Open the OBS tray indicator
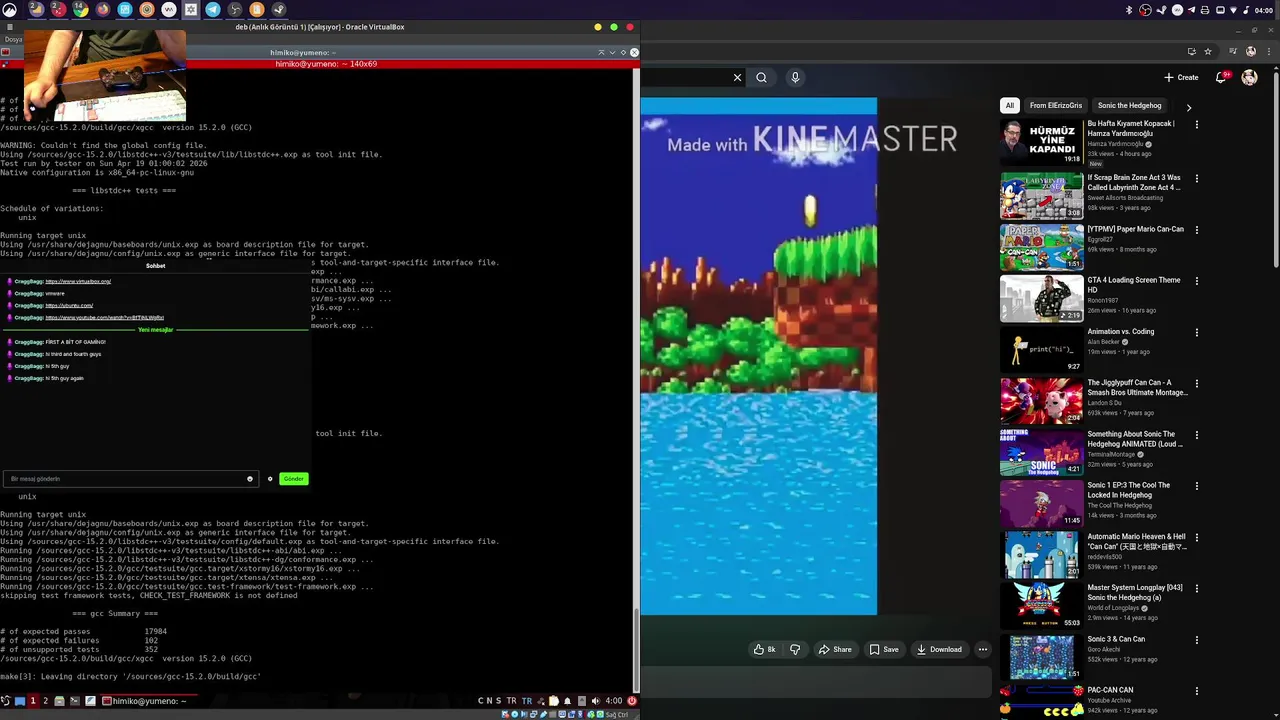 tap(1145, 10)
